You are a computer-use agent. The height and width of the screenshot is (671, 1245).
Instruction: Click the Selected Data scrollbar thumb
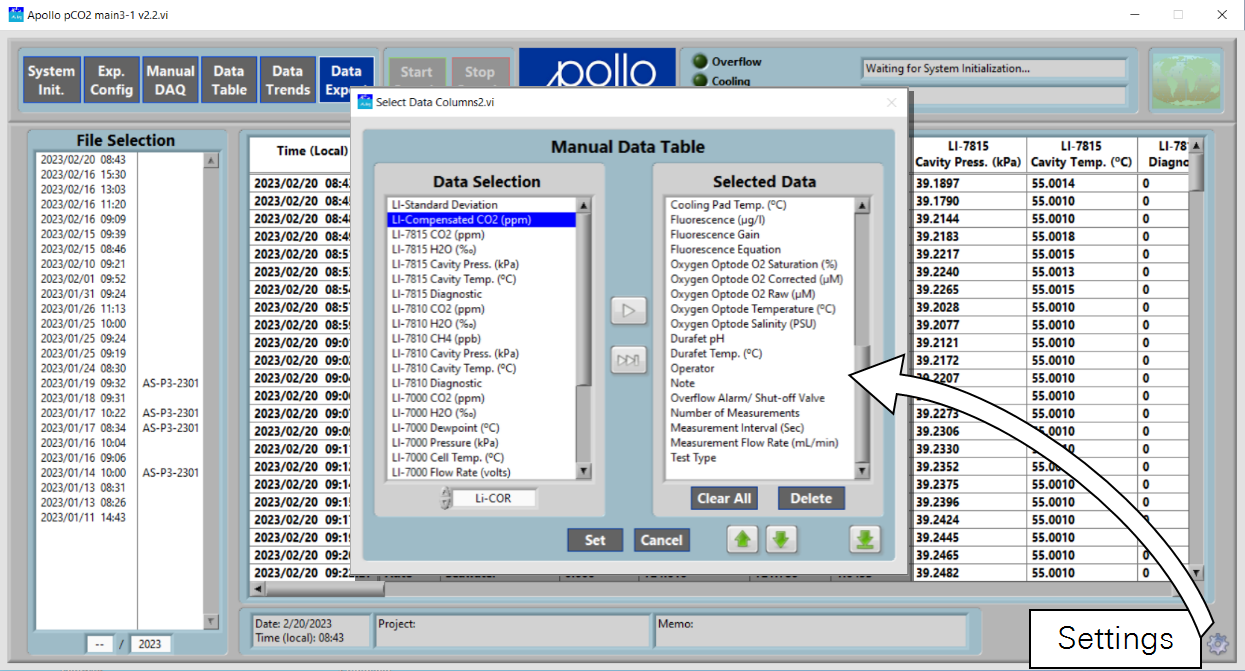coord(863,405)
